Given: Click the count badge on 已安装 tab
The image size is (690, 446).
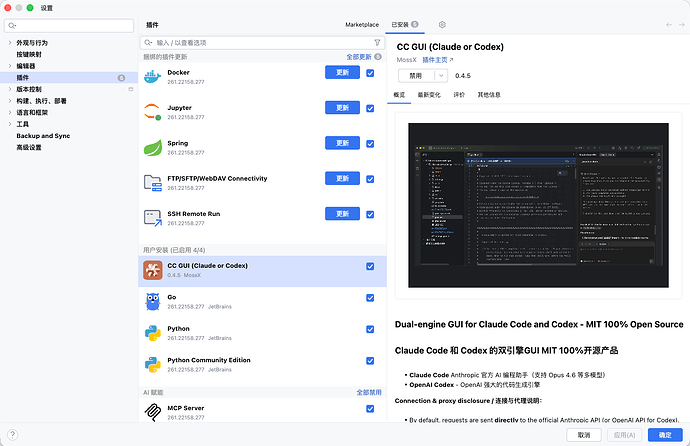Looking at the screenshot, I should point(415,24).
